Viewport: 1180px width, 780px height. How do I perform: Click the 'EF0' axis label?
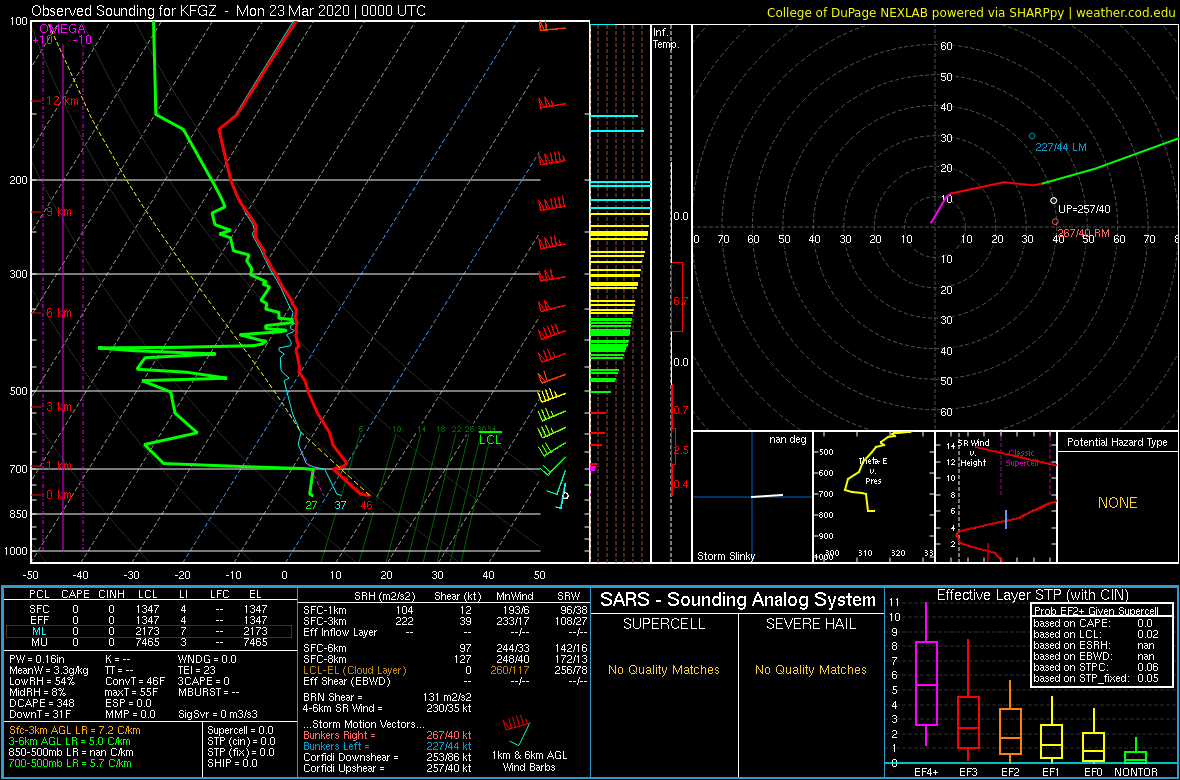1093,772
